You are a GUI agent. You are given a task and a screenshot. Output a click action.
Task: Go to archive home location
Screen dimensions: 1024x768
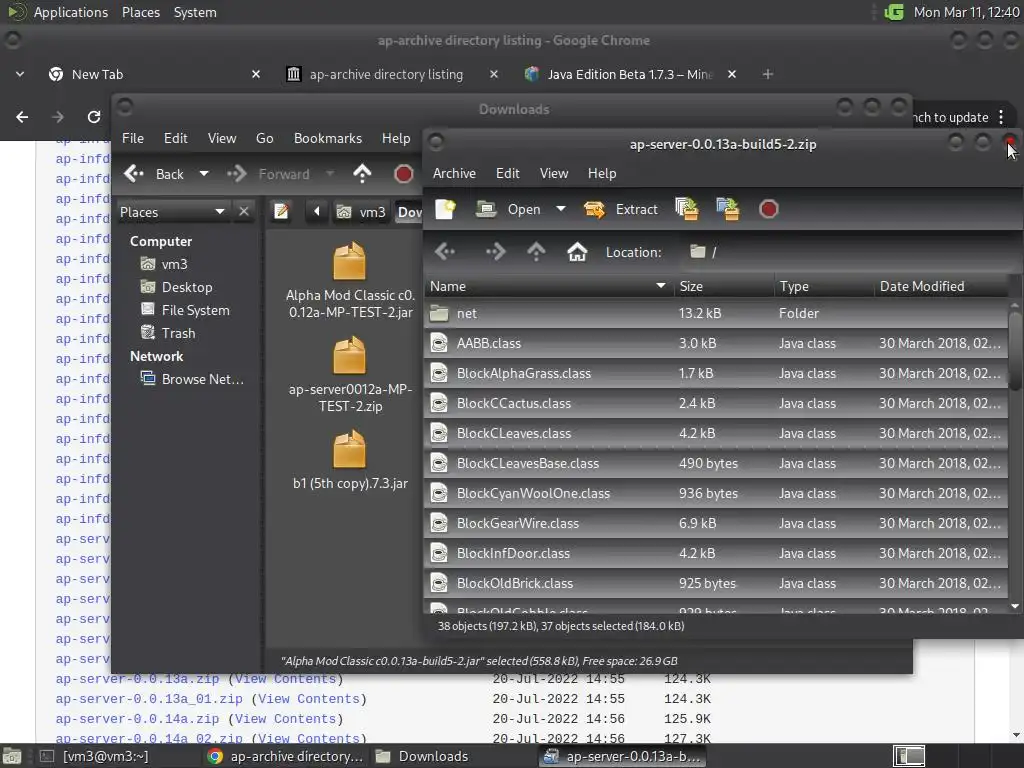coord(577,251)
